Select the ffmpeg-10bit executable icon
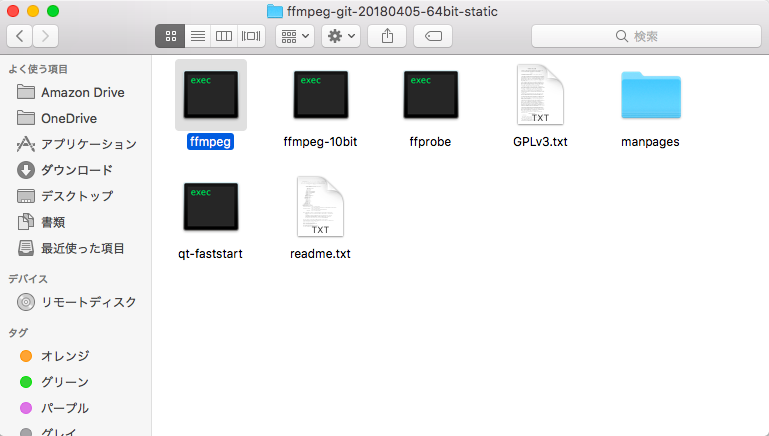This screenshot has height=436, width=769. (x=321, y=95)
